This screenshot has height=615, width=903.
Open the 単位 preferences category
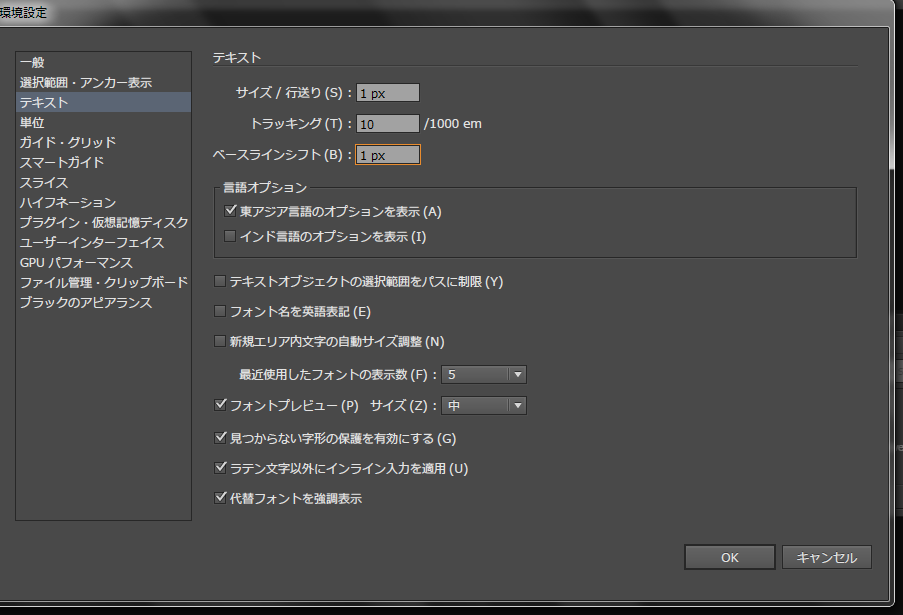pyautogui.click(x=104, y=123)
